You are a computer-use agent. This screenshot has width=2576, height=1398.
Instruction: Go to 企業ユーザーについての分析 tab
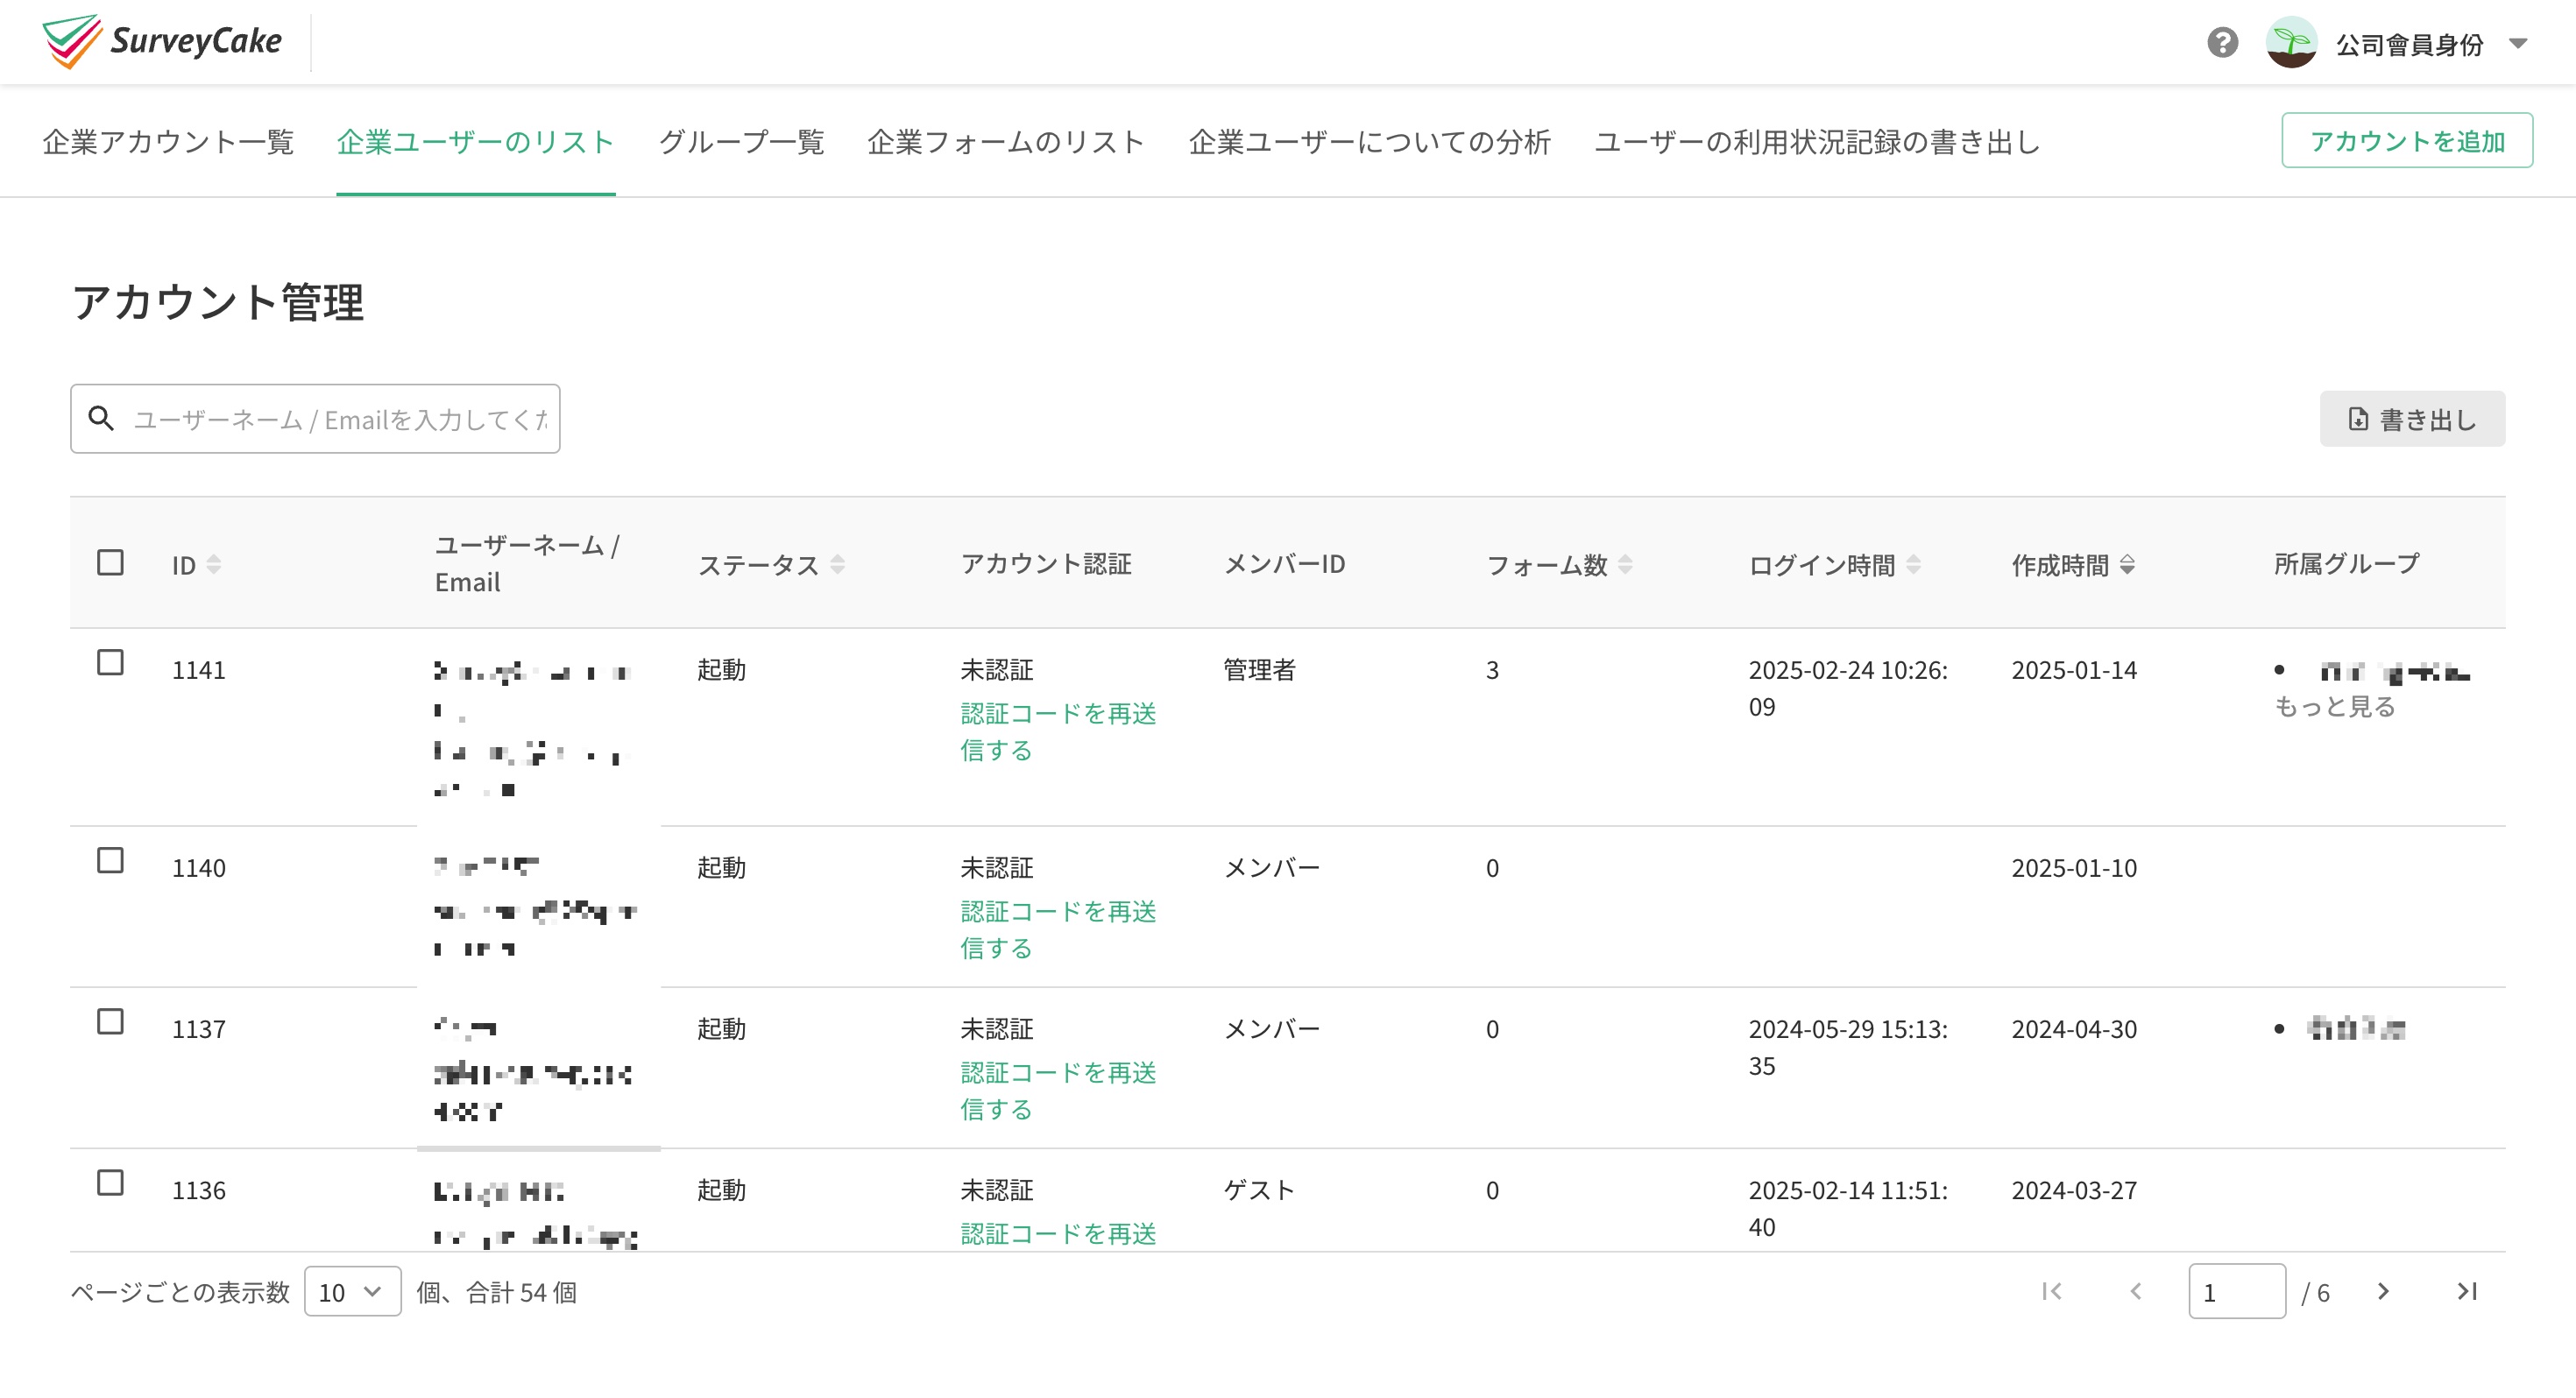[x=1369, y=142]
